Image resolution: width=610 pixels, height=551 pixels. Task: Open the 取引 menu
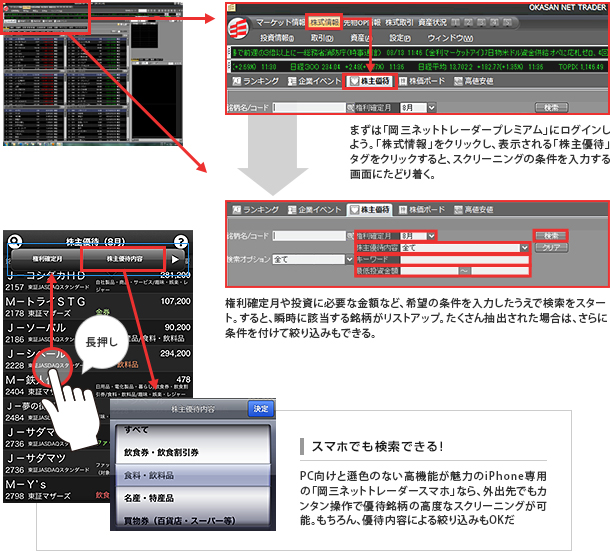point(322,38)
